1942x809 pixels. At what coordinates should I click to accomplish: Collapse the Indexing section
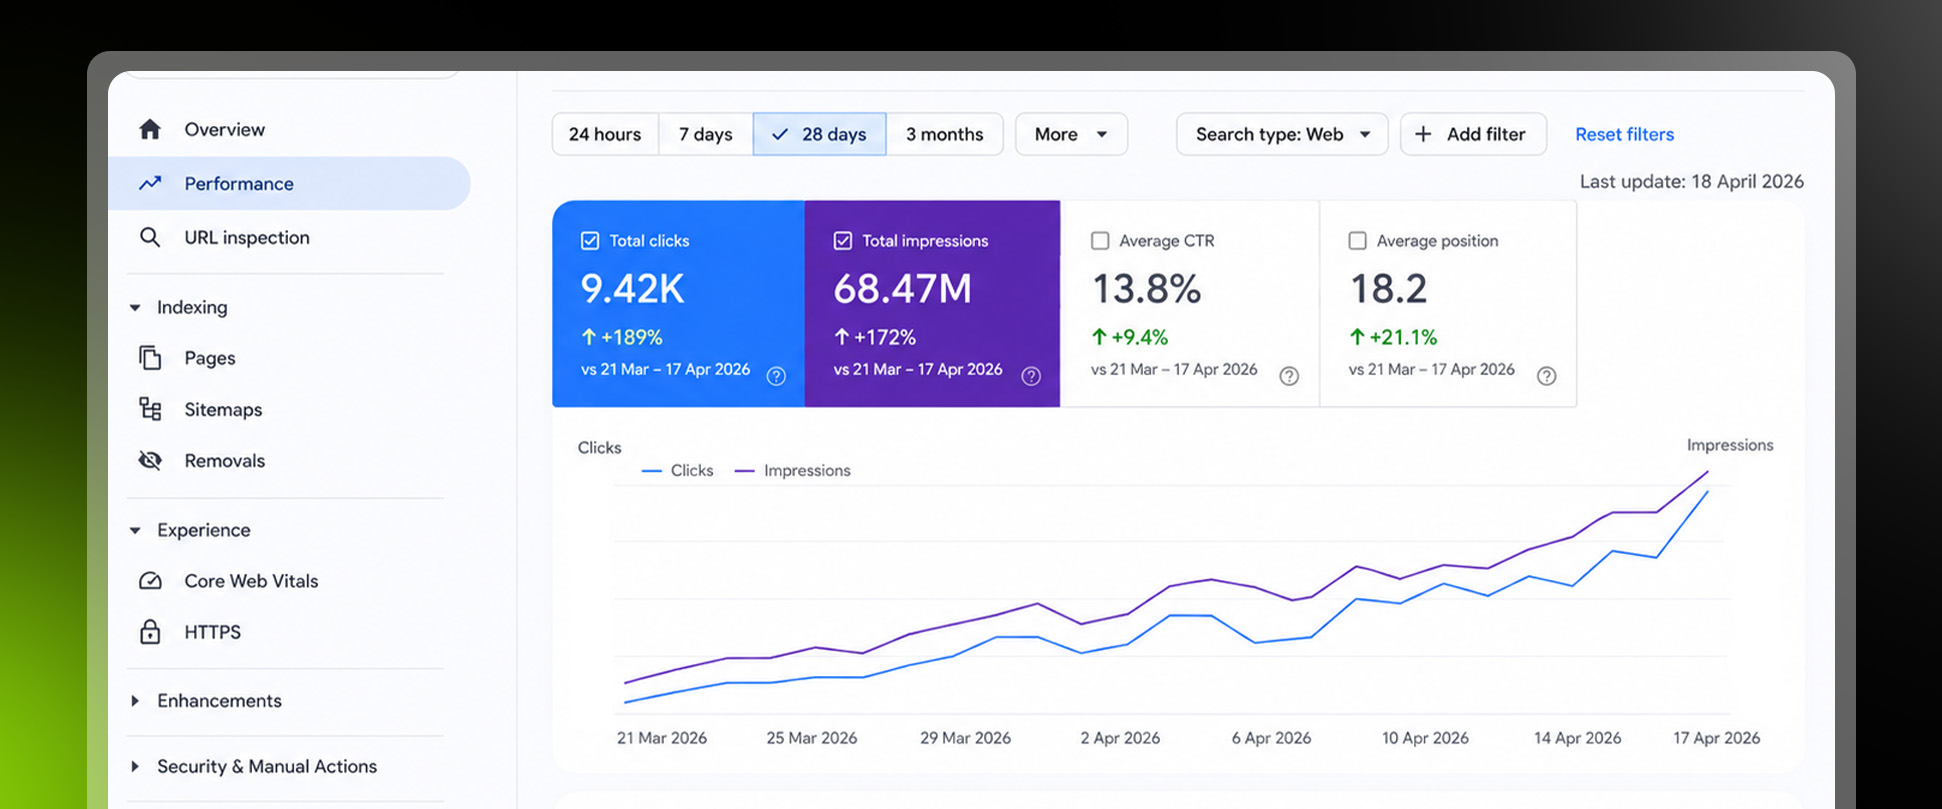[135, 308]
